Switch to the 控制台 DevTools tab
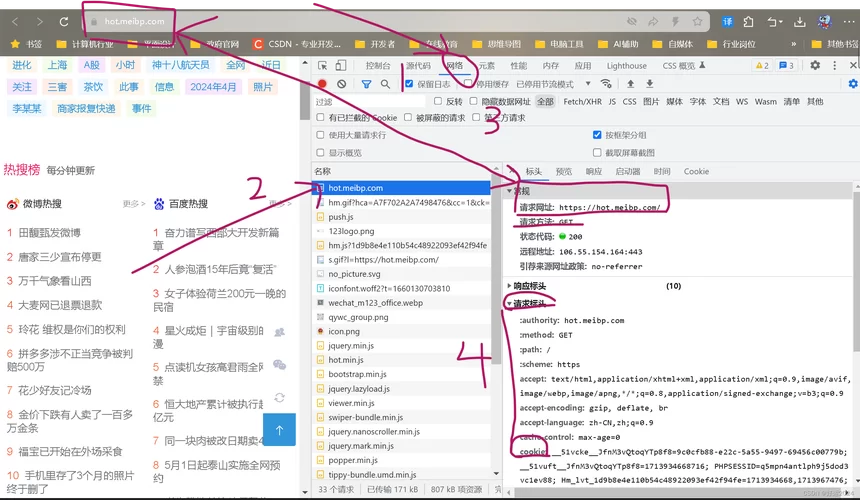 coord(378,65)
